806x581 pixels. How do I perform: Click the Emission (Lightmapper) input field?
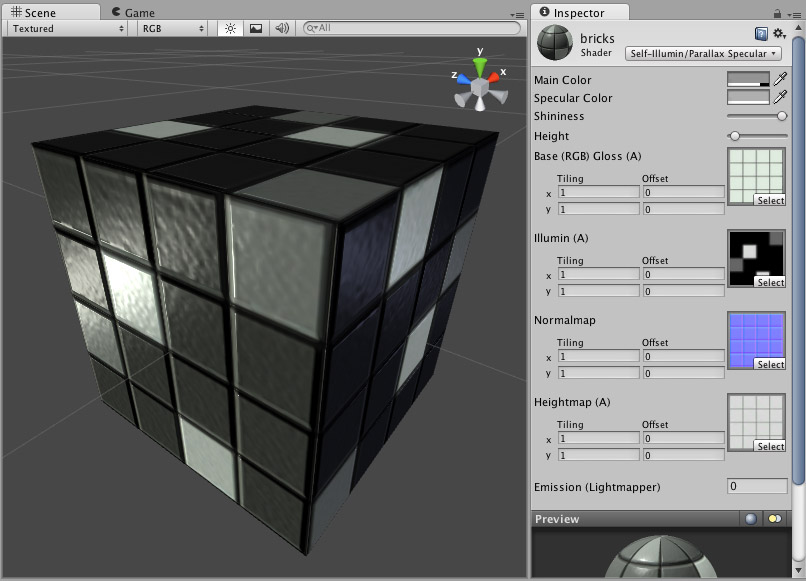point(757,487)
